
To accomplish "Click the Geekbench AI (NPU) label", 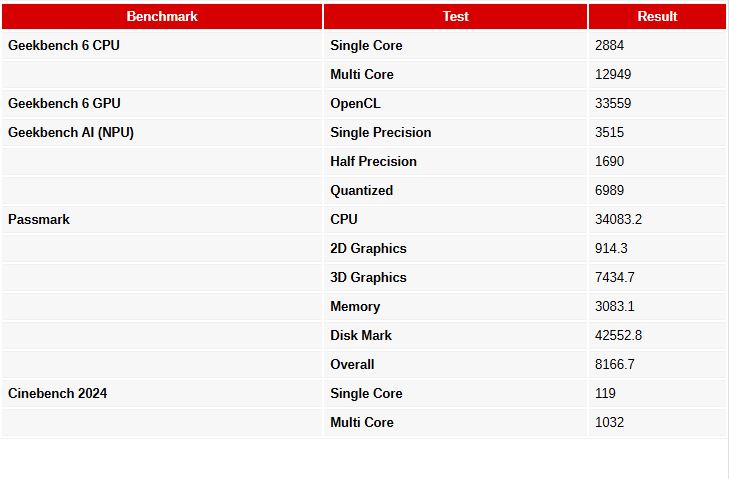I will tap(71, 132).
